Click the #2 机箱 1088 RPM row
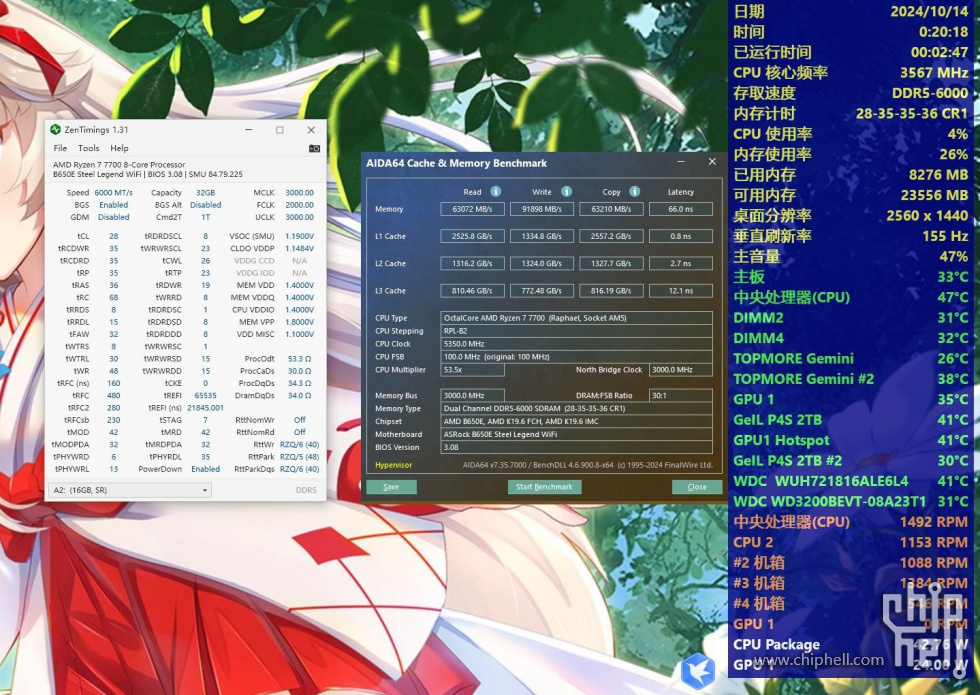The height and width of the screenshot is (695, 980). pos(851,562)
